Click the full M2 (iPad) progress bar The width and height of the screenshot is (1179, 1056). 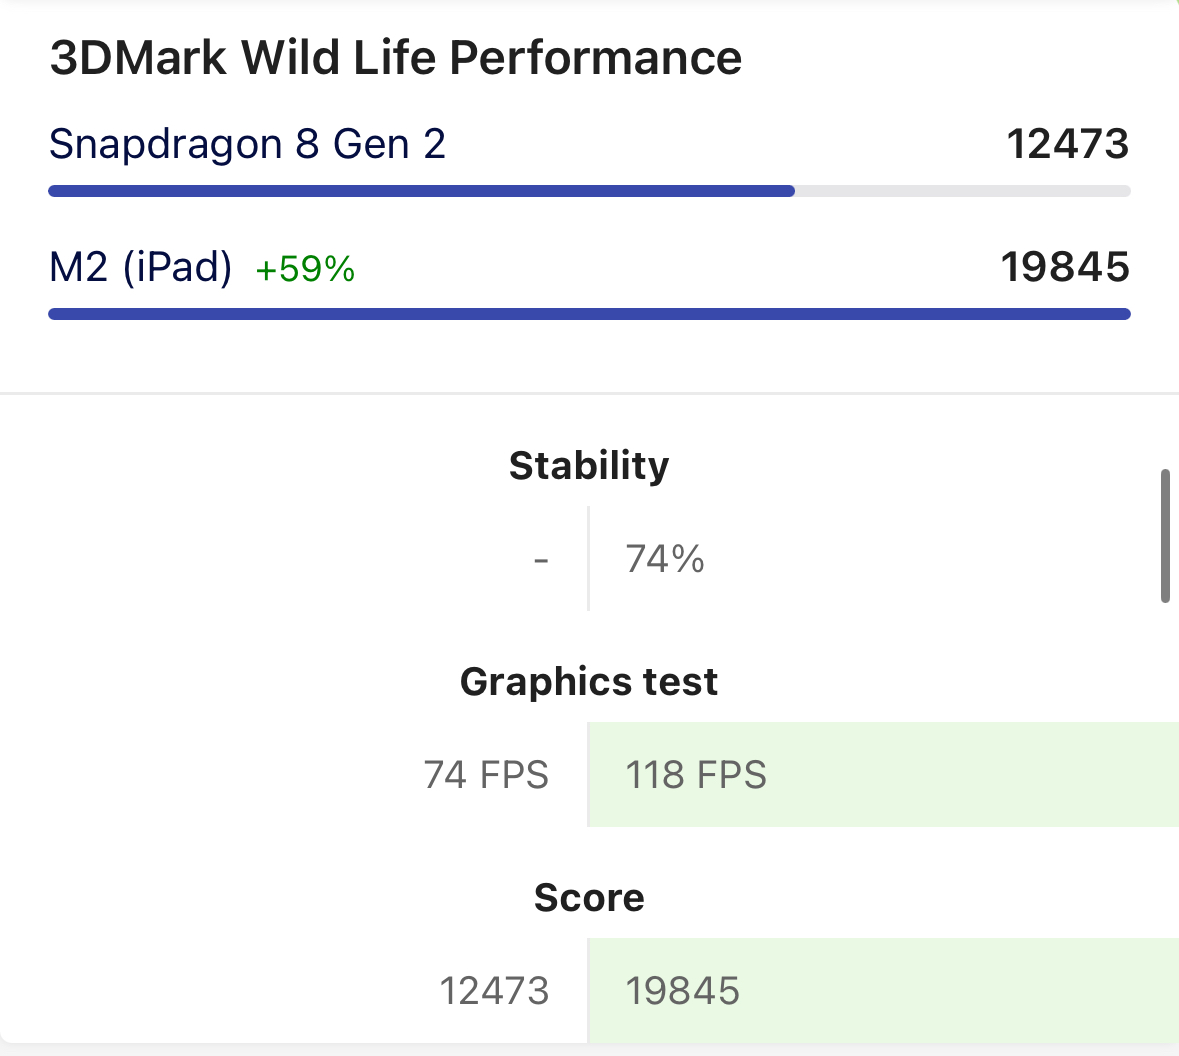pyautogui.click(x=589, y=314)
